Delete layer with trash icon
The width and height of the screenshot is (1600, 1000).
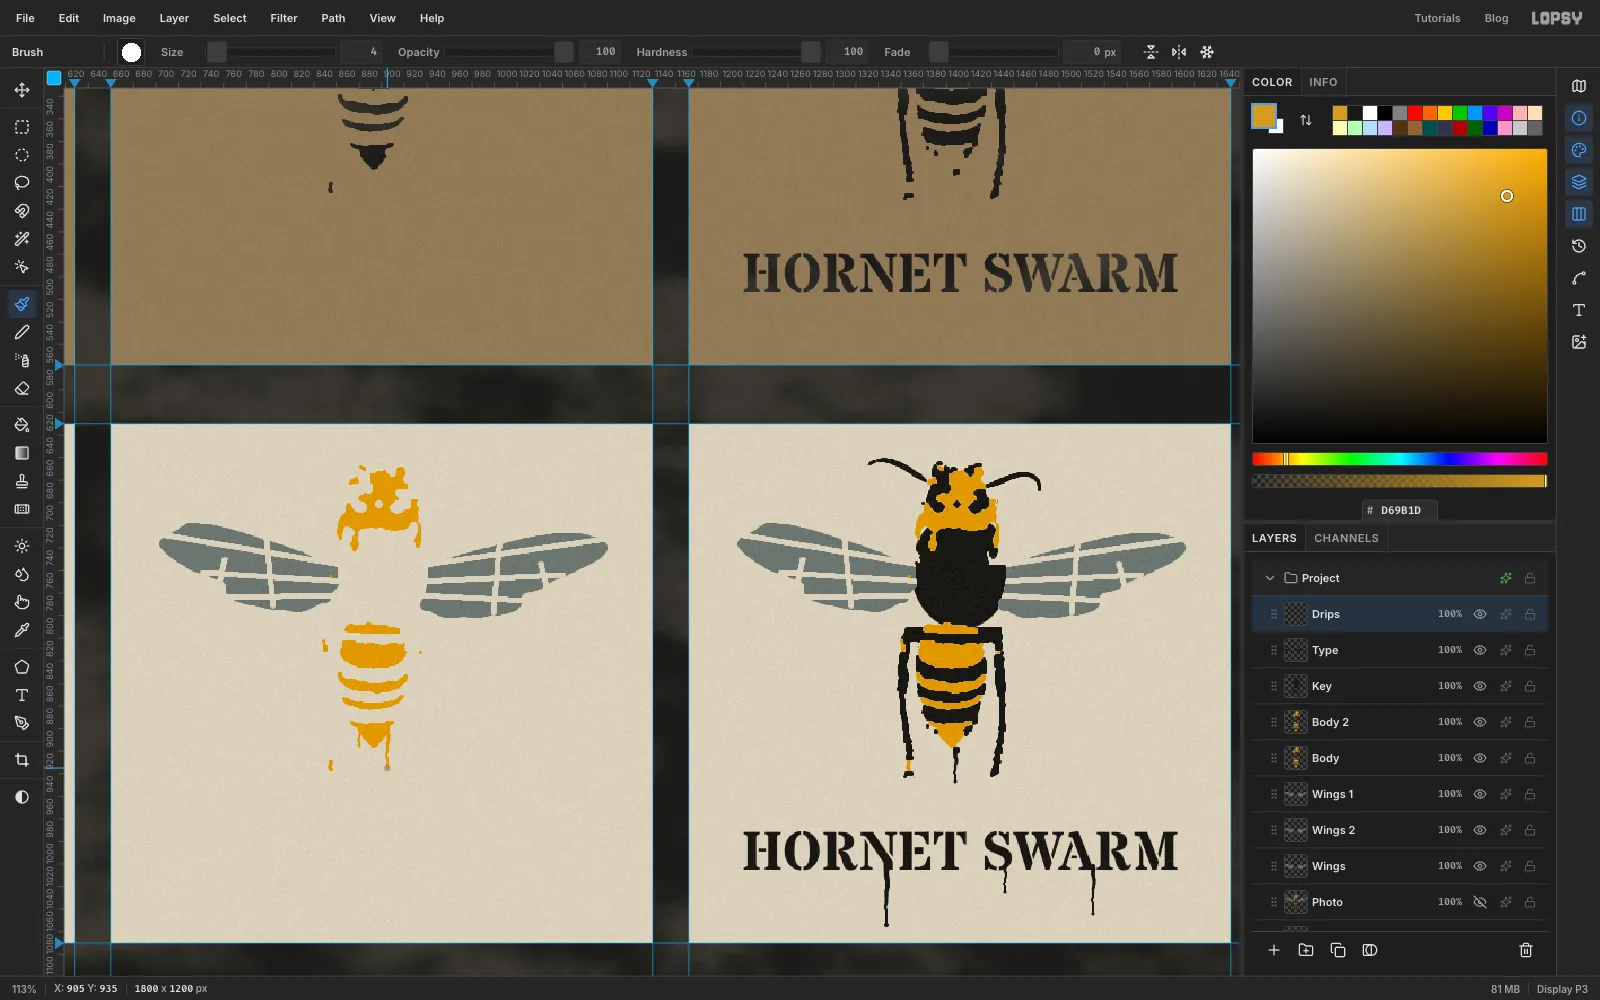point(1526,950)
